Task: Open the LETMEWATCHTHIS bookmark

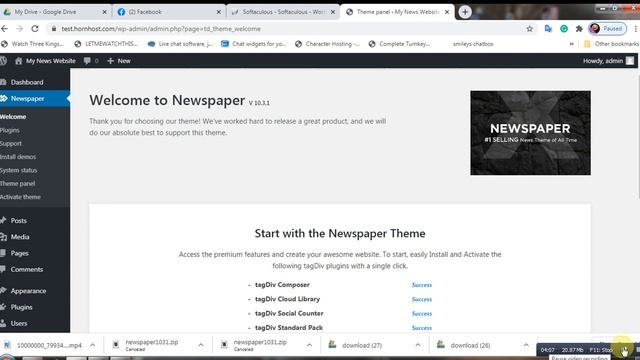Action: coord(106,44)
